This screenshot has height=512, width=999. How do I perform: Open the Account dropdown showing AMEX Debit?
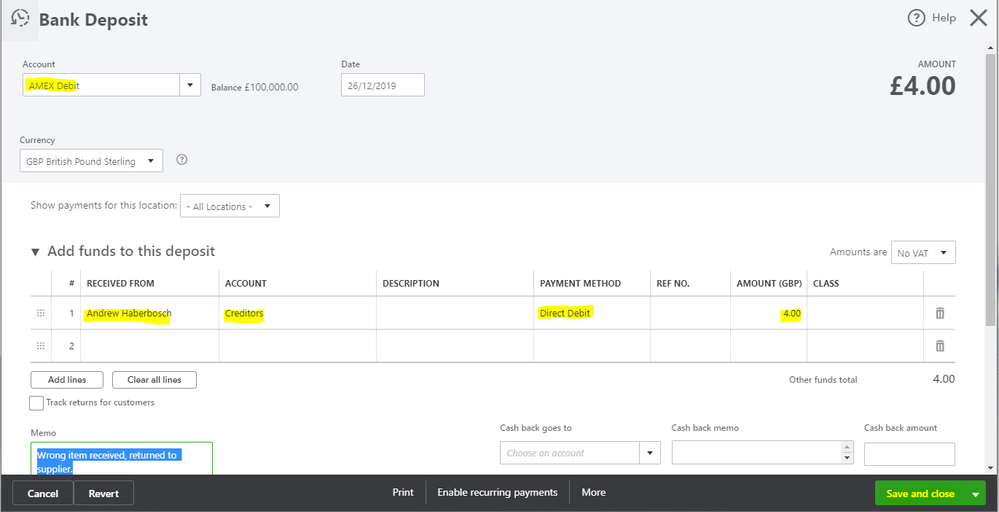[x=191, y=86]
